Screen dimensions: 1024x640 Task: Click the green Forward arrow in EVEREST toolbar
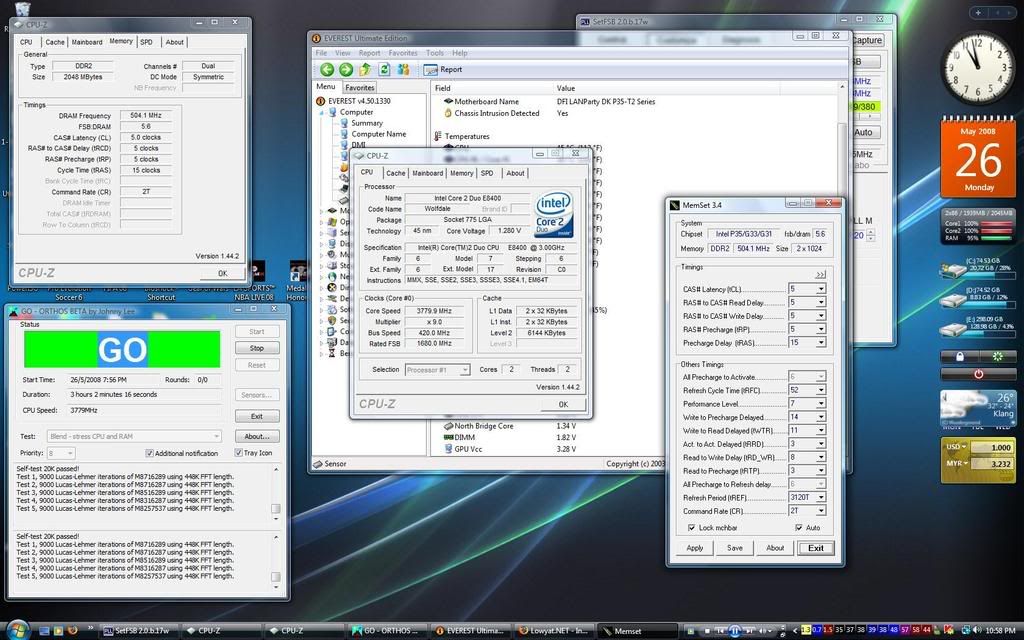346,70
